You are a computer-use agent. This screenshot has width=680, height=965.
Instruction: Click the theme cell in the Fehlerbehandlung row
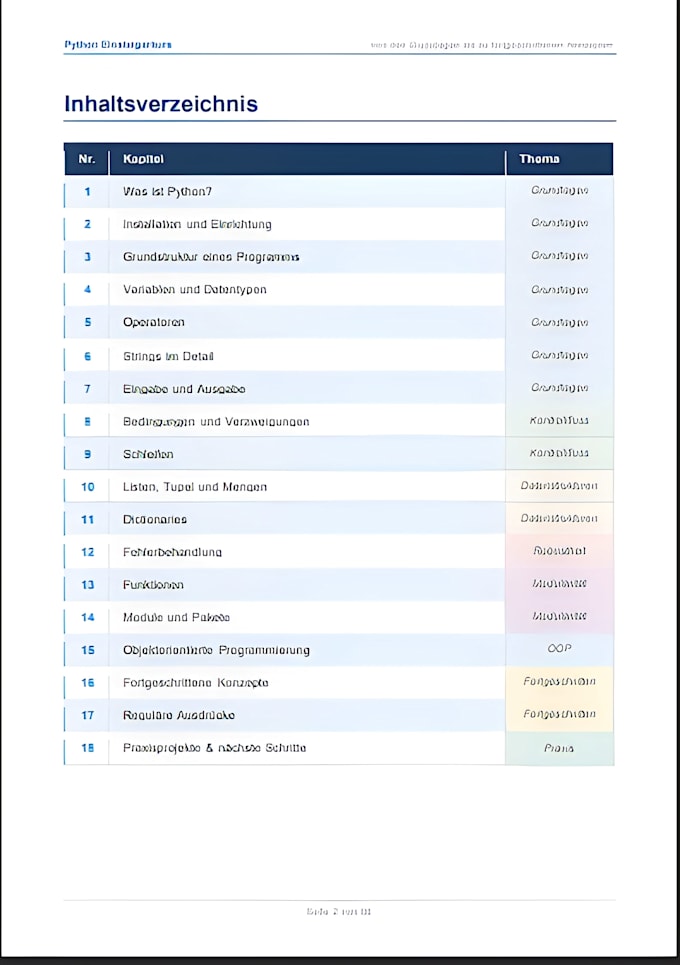pyautogui.click(x=559, y=551)
